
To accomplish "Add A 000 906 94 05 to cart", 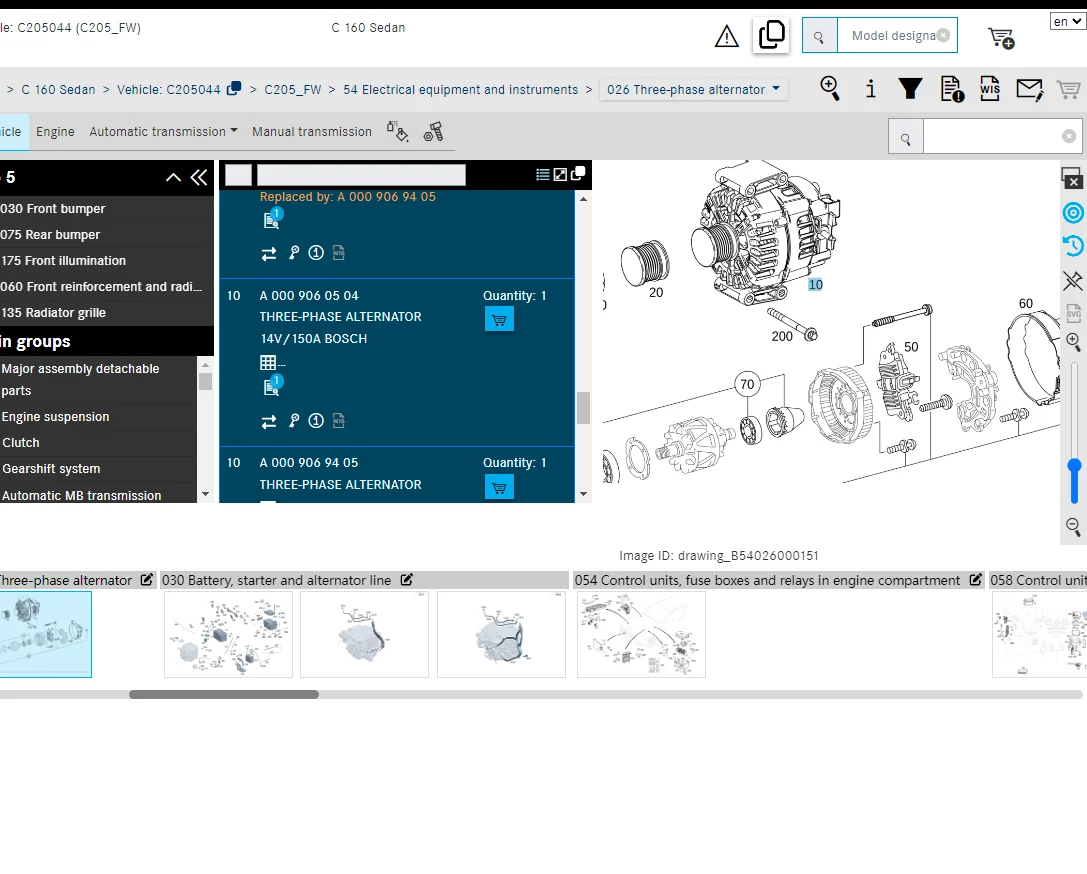I will pyautogui.click(x=499, y=487).
